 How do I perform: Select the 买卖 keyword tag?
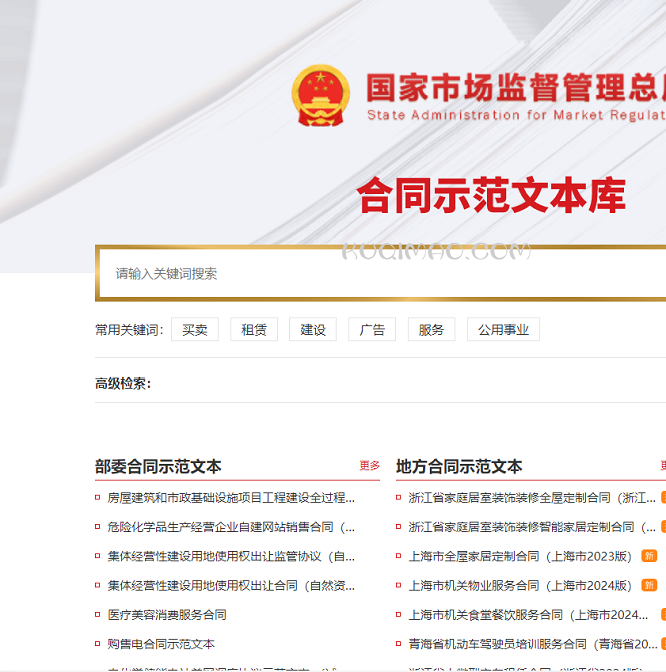point(195,330)
